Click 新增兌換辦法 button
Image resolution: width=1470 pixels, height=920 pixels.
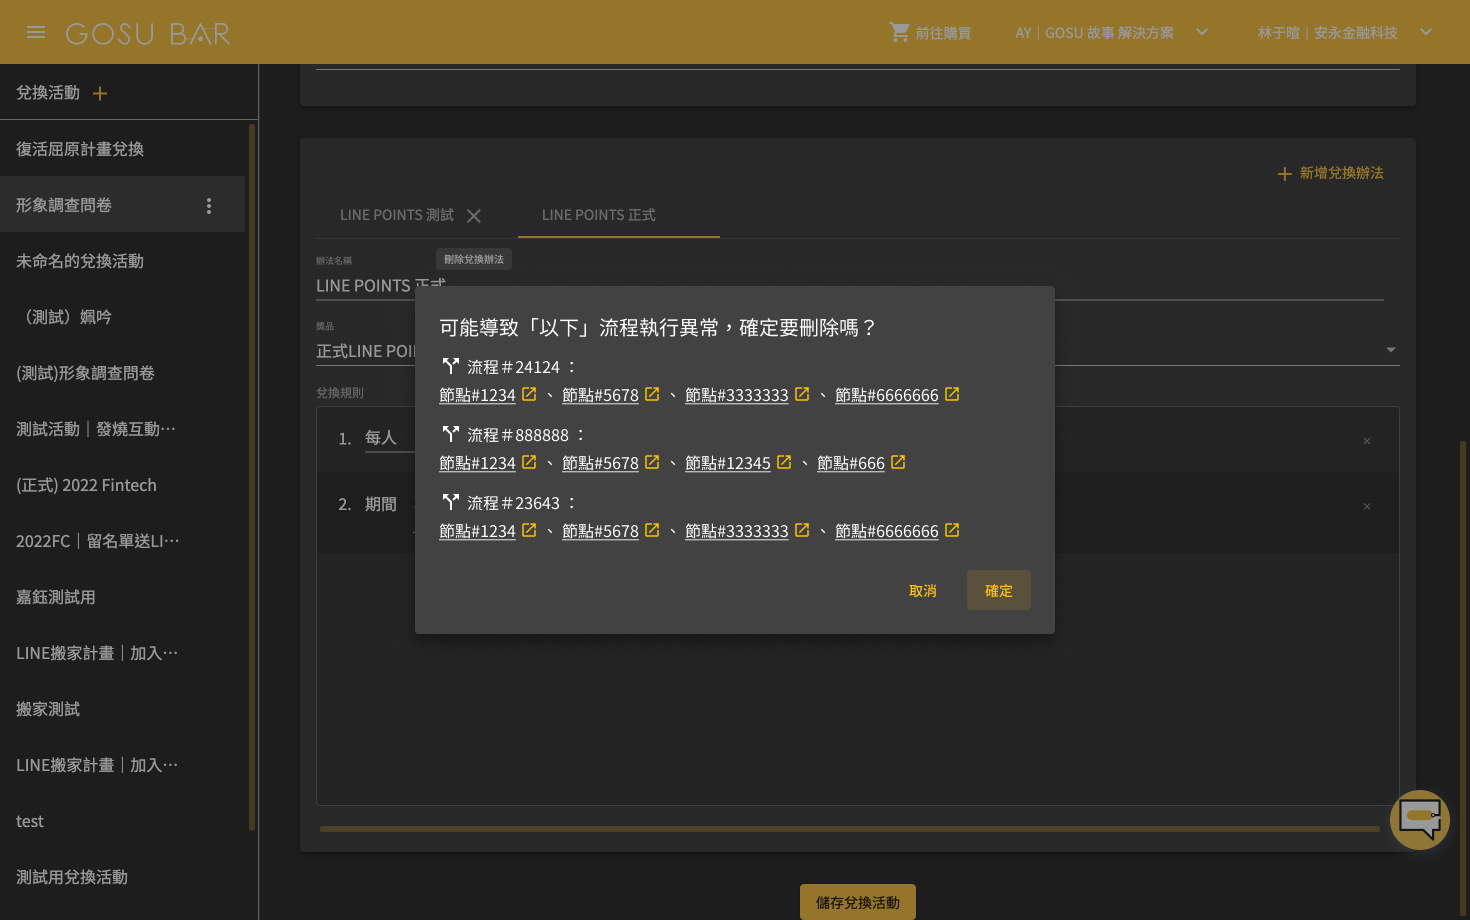coord(1331,173)
